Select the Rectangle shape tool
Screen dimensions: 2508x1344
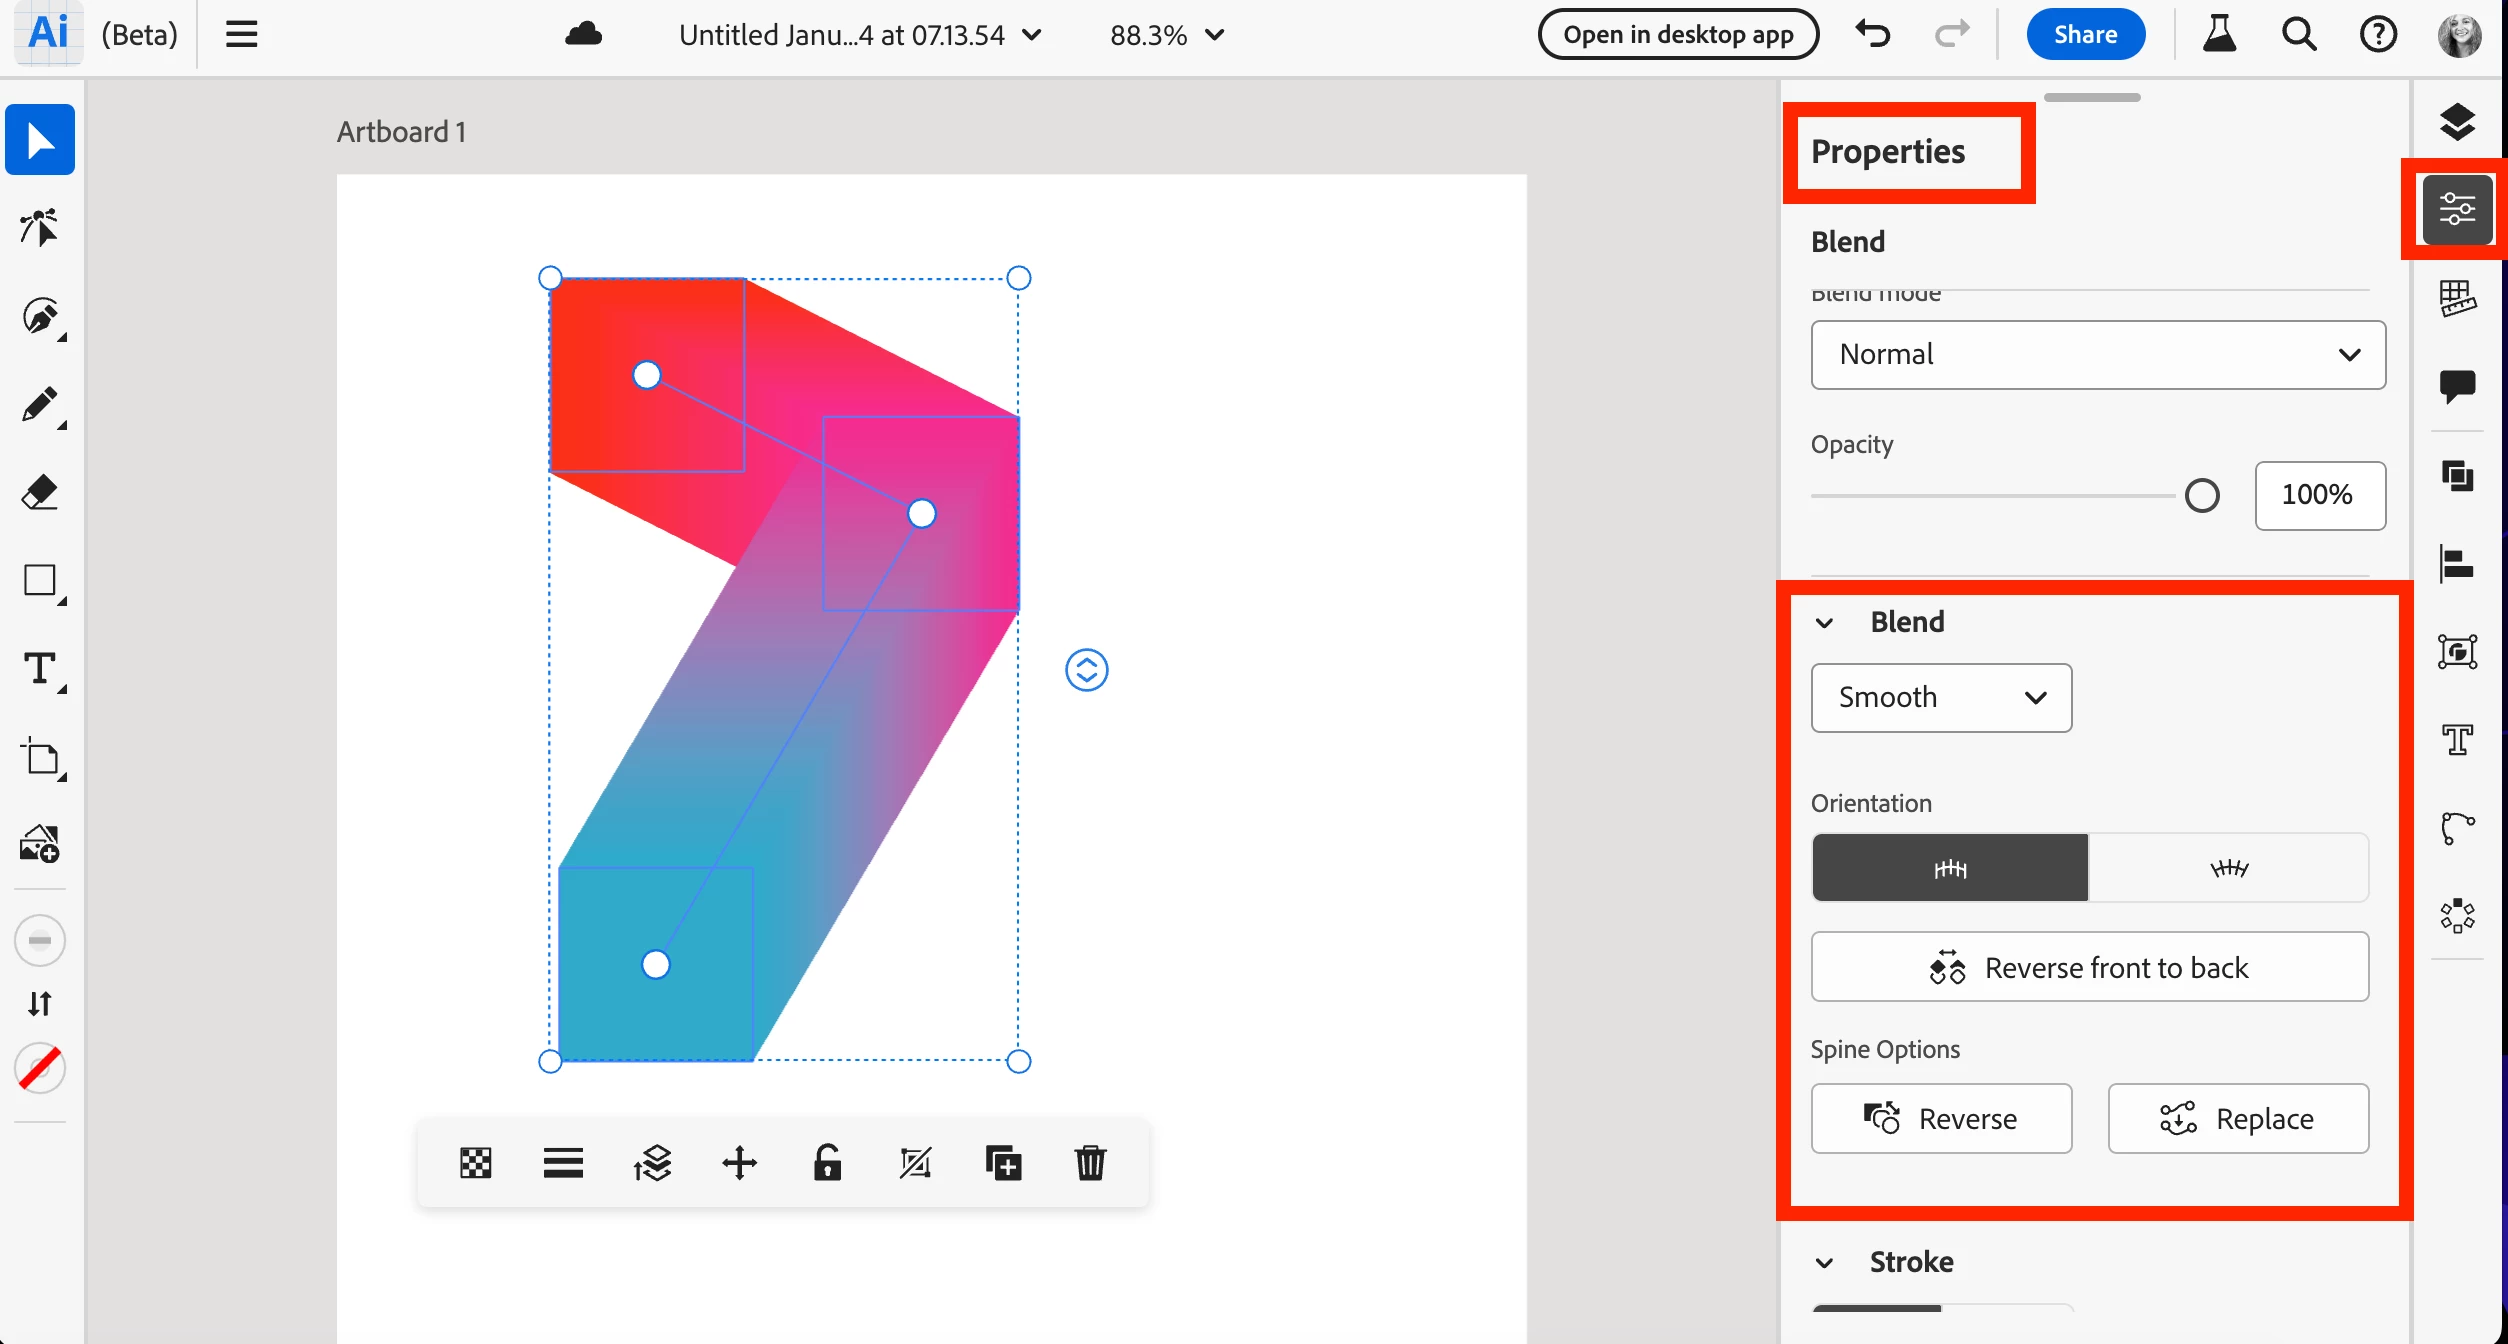[40, 581]
